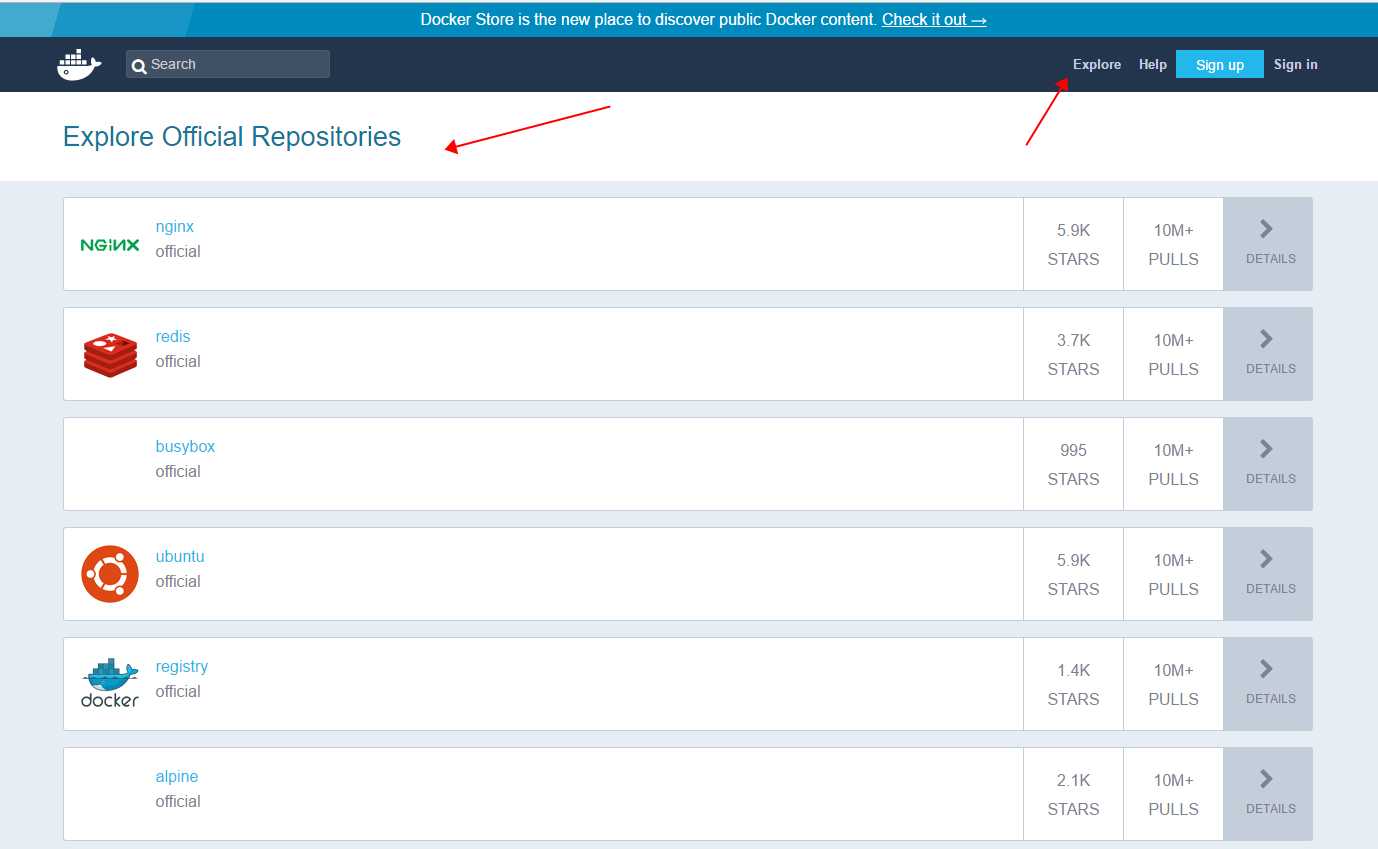Click redis 10M+ pulls count

pyautogui.click(x=1173, y=341)
